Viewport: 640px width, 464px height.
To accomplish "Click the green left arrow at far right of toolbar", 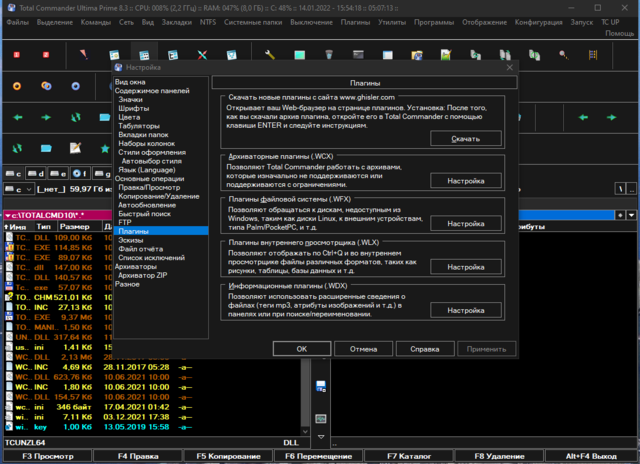I will click(583, 118).
